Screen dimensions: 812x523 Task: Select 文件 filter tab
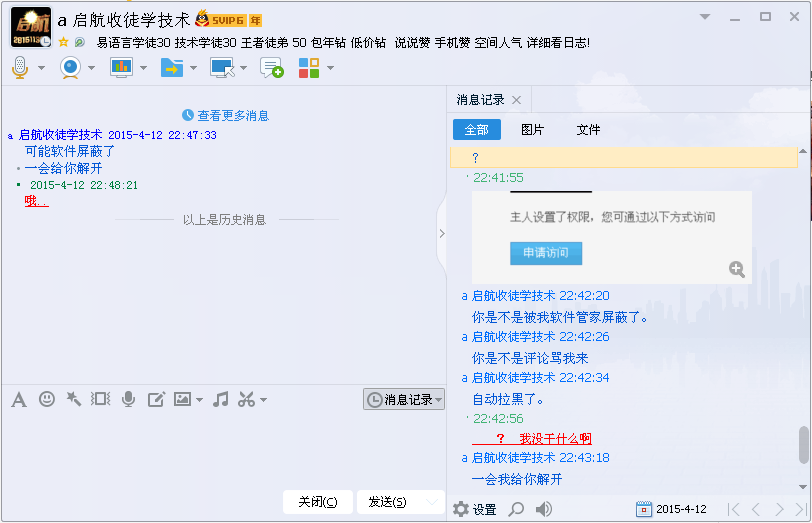pyautogui.click(x=588, y=129)
